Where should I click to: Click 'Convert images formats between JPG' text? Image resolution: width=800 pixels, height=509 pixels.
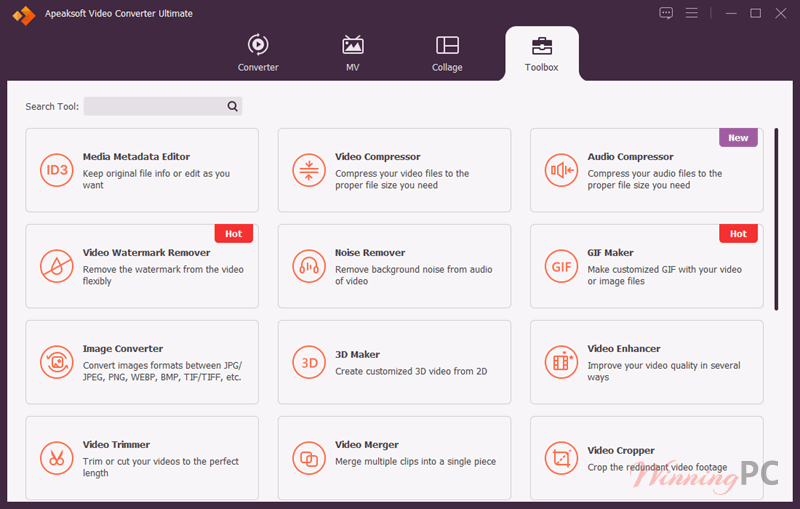[x=162, y=371]
